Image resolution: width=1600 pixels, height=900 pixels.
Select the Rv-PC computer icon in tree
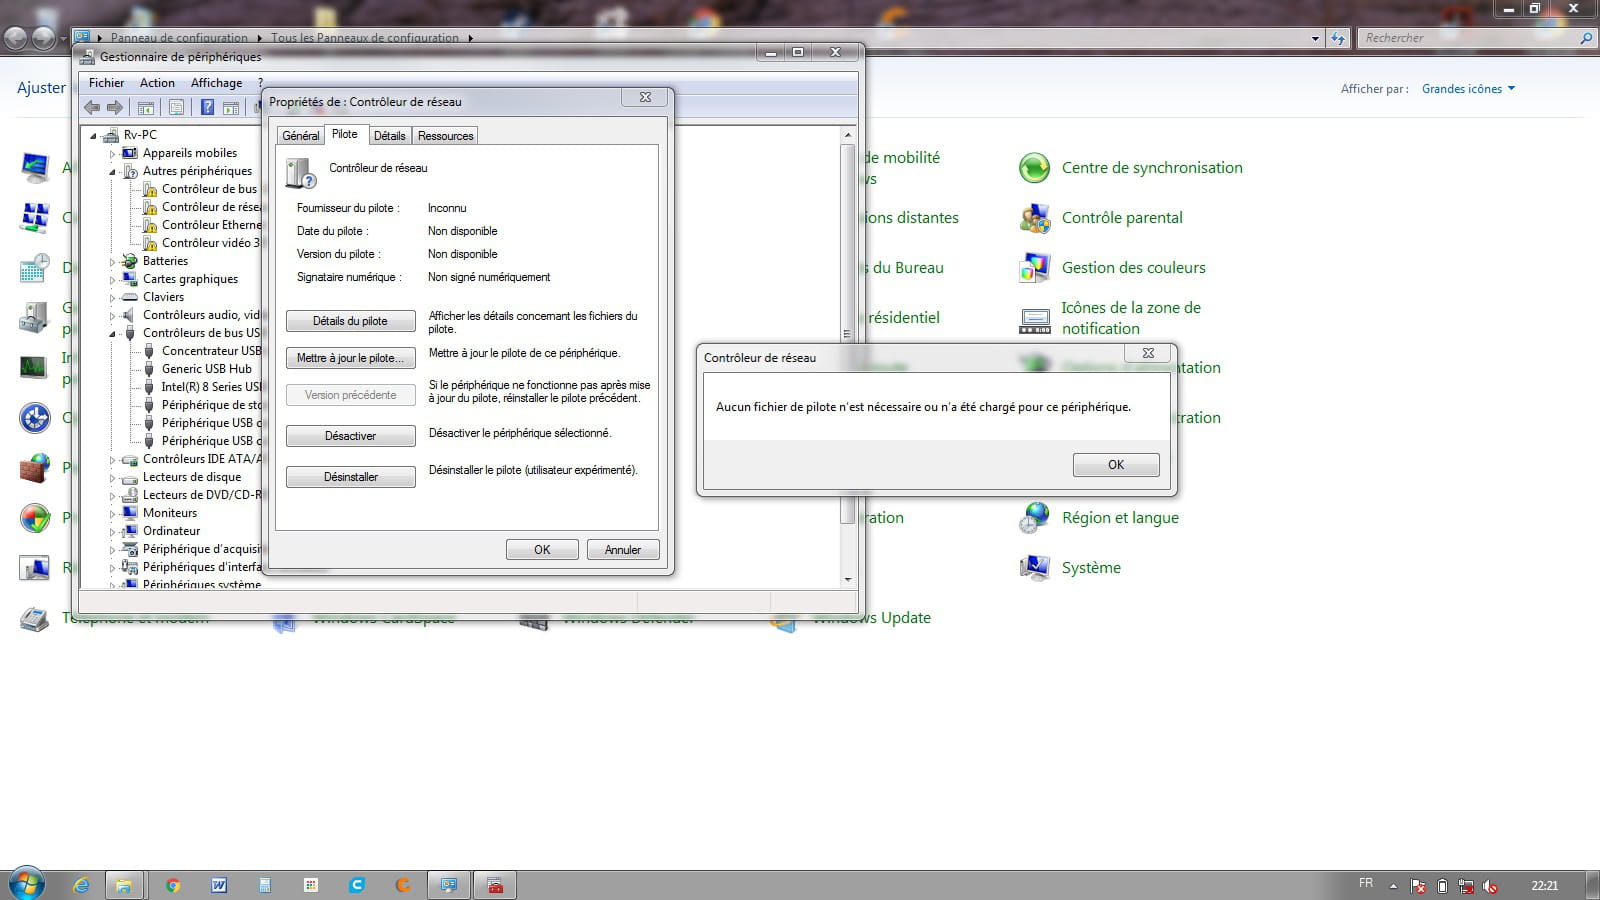(110, 134)
